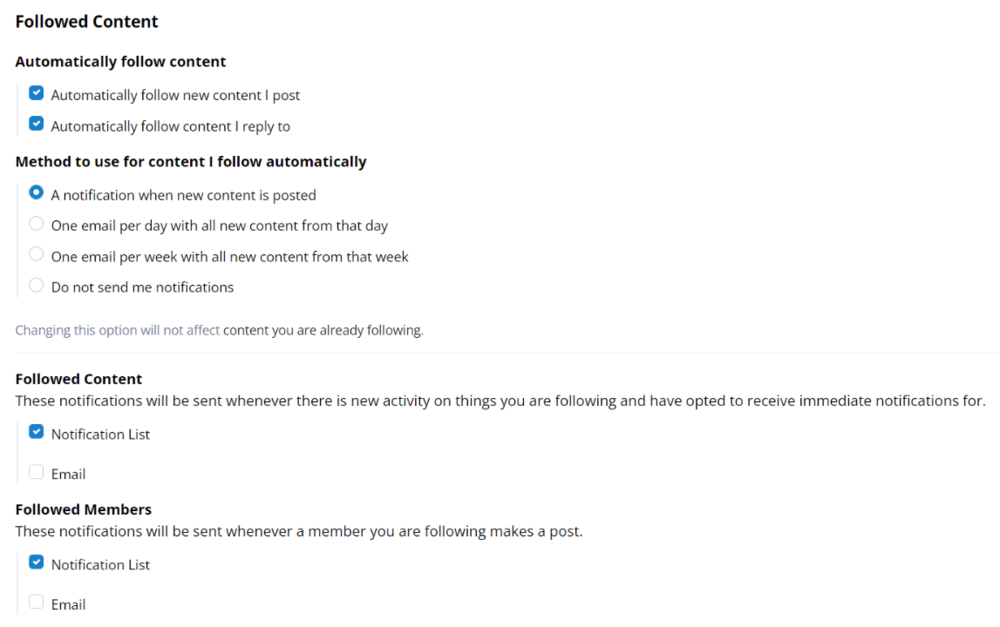Click 'content you are already following' text

point(323,330)
